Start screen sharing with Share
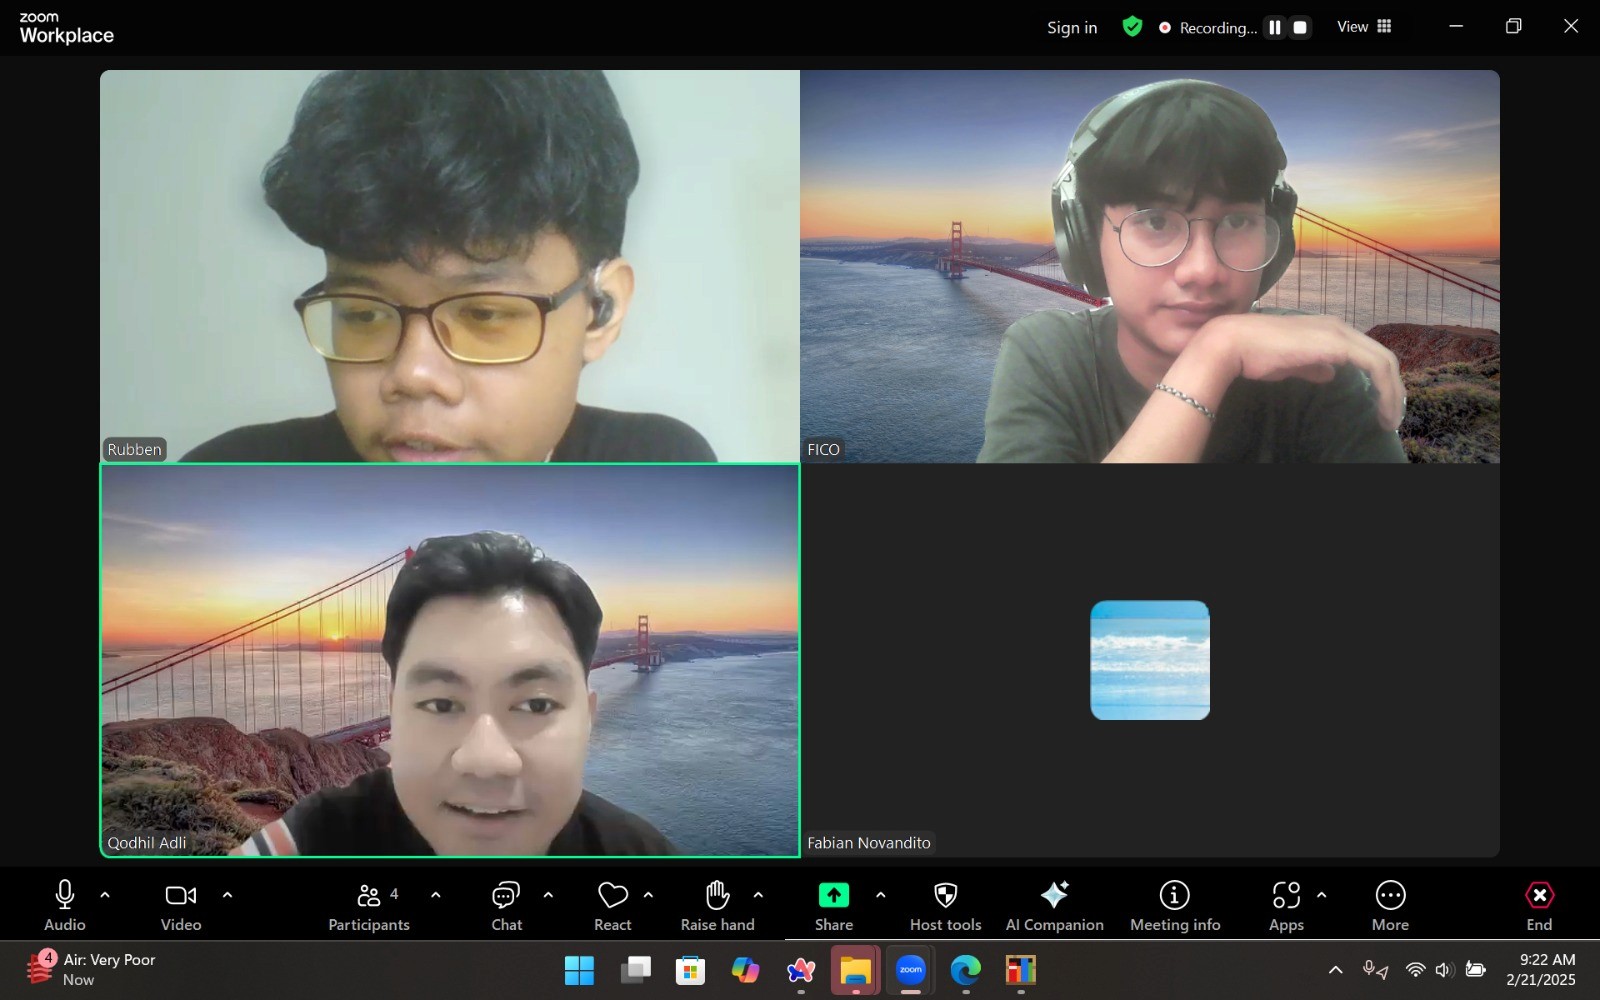The width and height of the screenshot is (1600, 1000). [x=834, y=905]
